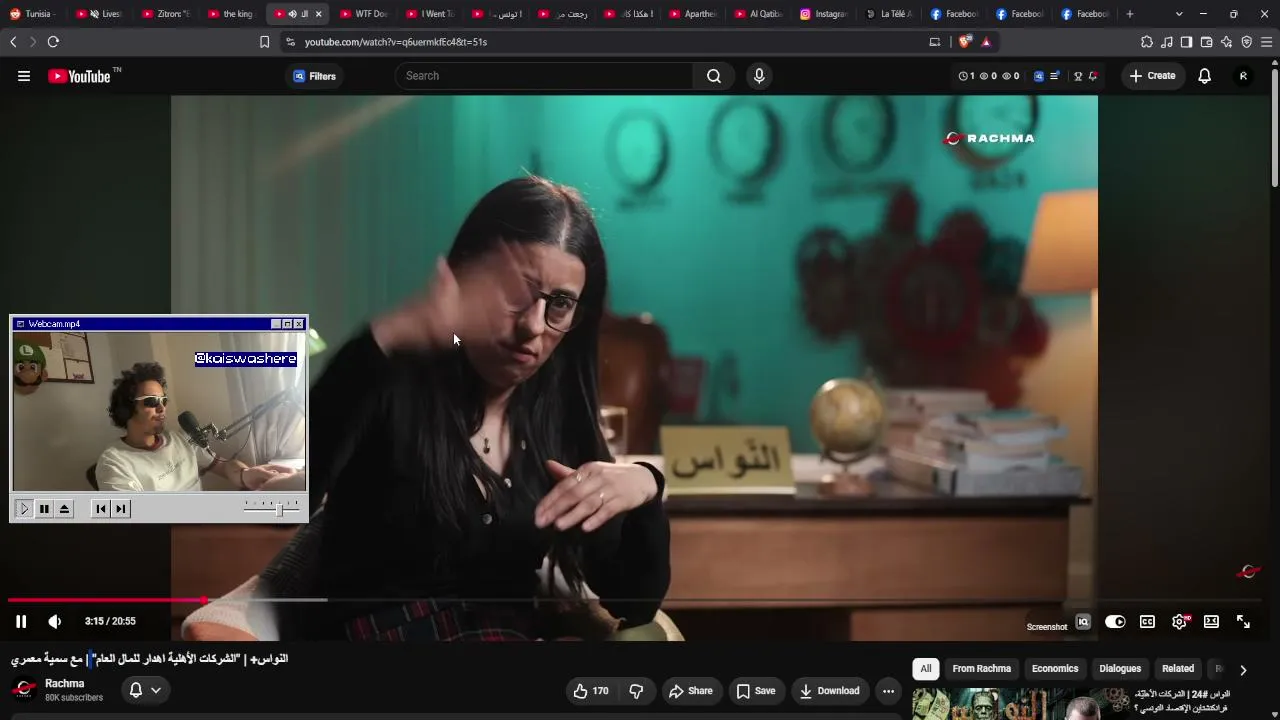Select the Economics chip
This screenshot has width=1280, height=720.
coord(1055,669)
